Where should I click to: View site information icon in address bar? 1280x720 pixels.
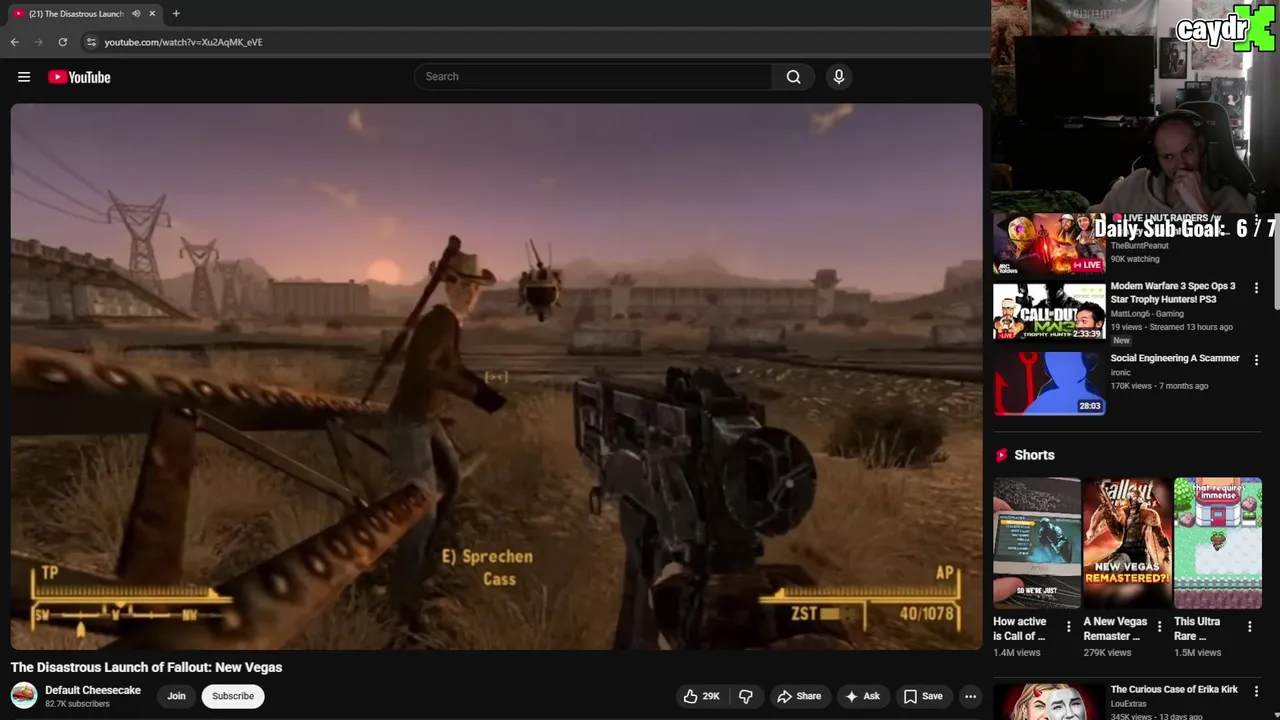[x=91, y=42]
